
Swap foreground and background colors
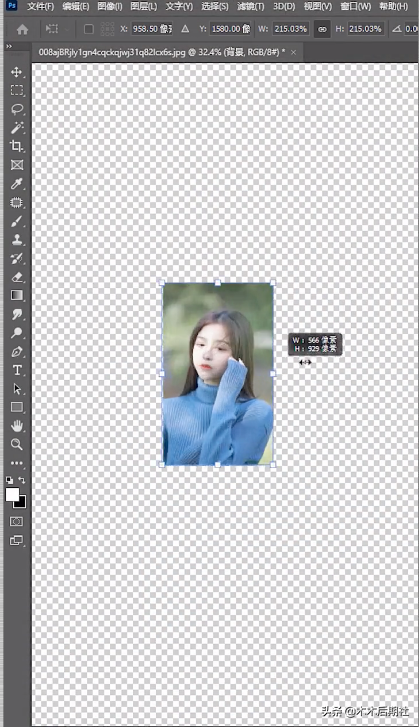pyautogui.click(x=22, y=480)
